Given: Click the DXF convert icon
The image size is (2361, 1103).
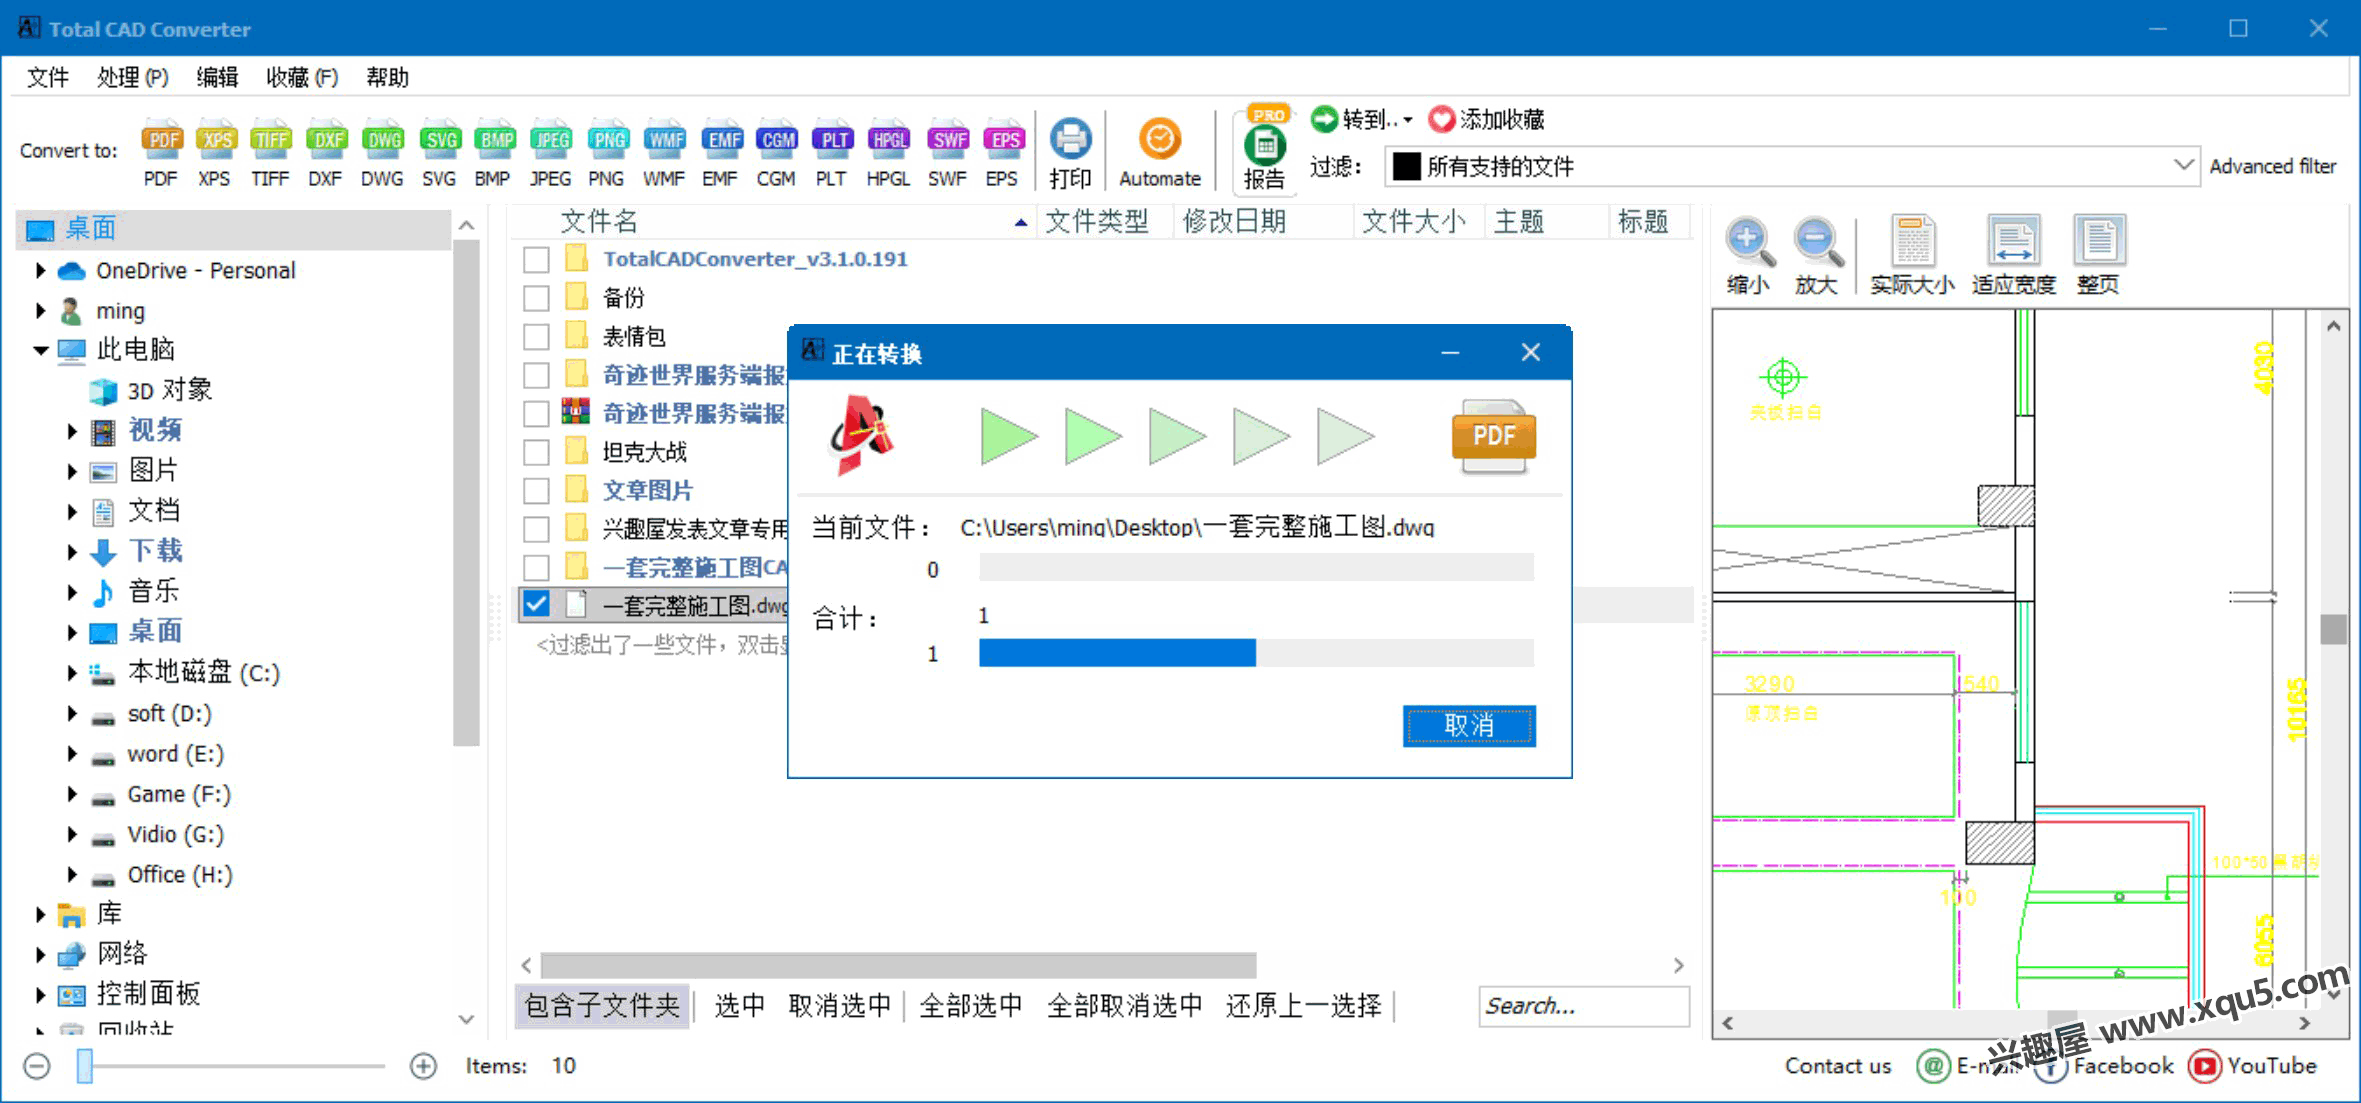Looking at the screenshot, I should point(326,141).
